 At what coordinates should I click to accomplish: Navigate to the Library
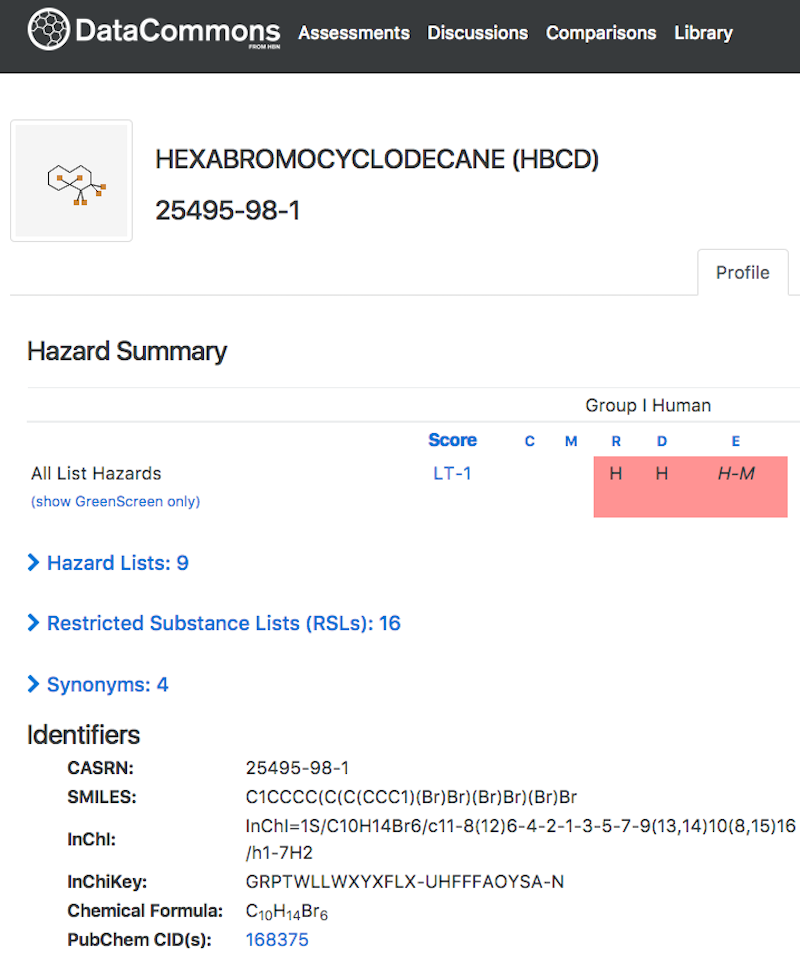pos(703,33)
